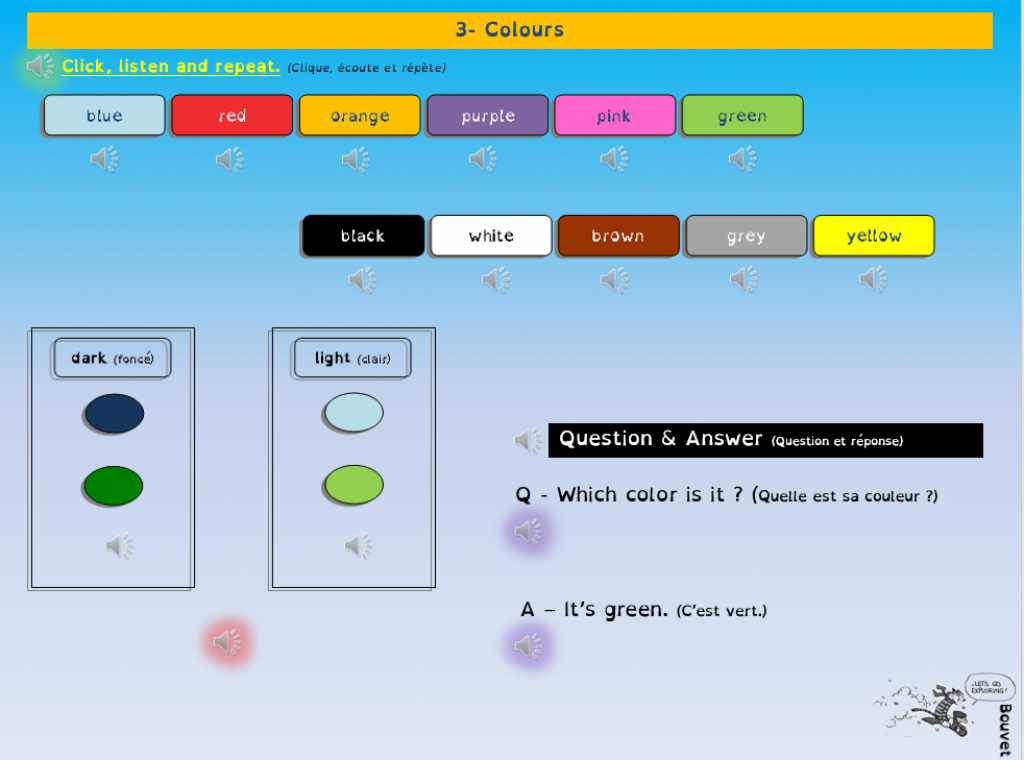Play sound in the light colours box
Image resolution: width=1024 pixels, height=760 pixels.
(x=358, y=546)
